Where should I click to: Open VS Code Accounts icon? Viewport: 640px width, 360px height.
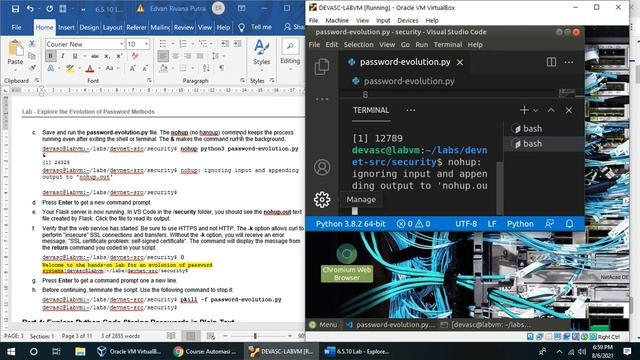pos(322,167)
